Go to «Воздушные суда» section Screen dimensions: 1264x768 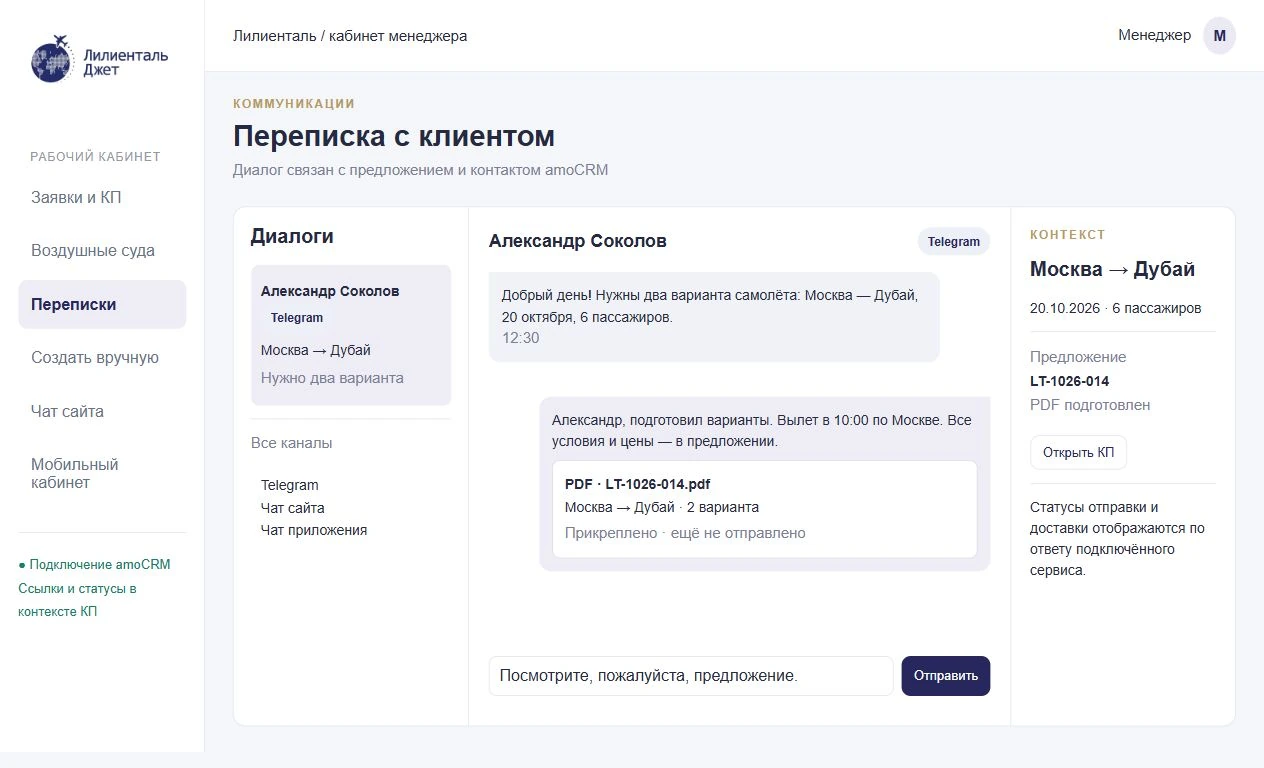pyautogui.click(x=102, y=251)
